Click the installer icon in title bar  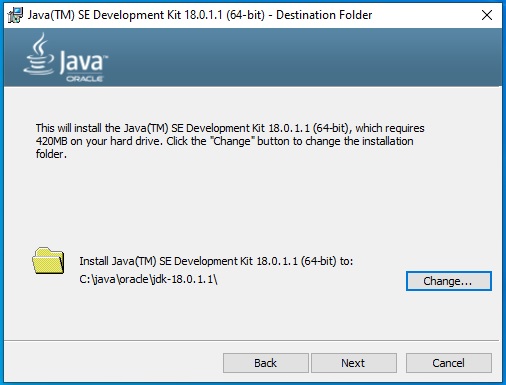click(x=15, y=15)
